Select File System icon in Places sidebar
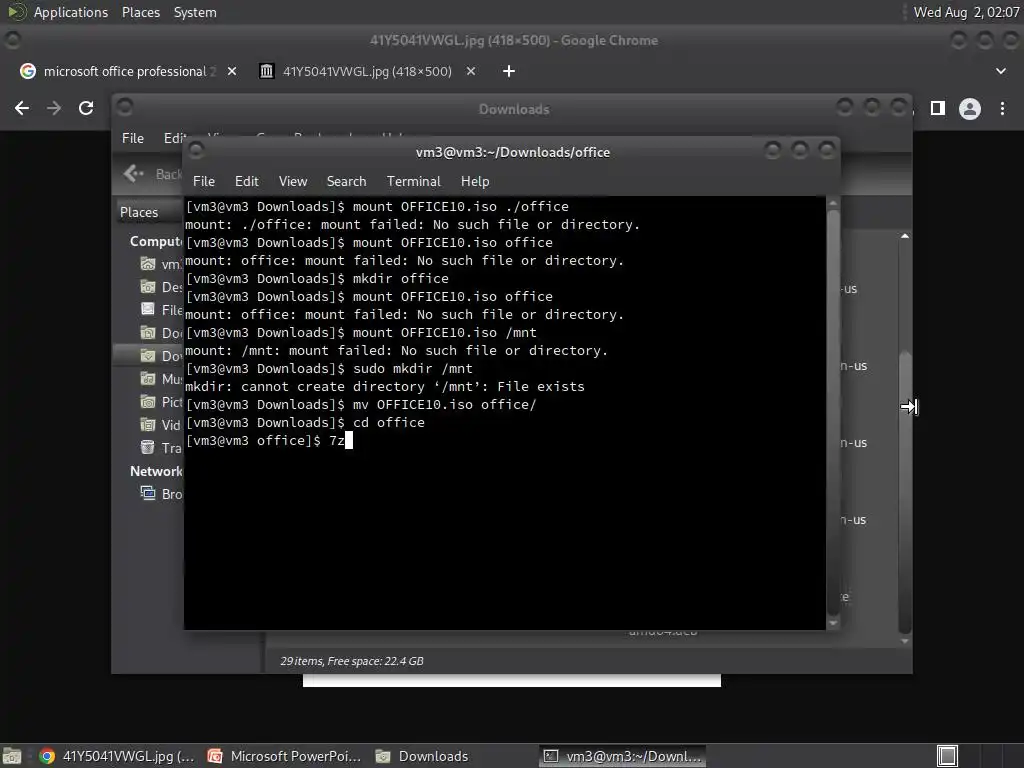Viewport: 1024px width, 768px height. coord(148,310)
